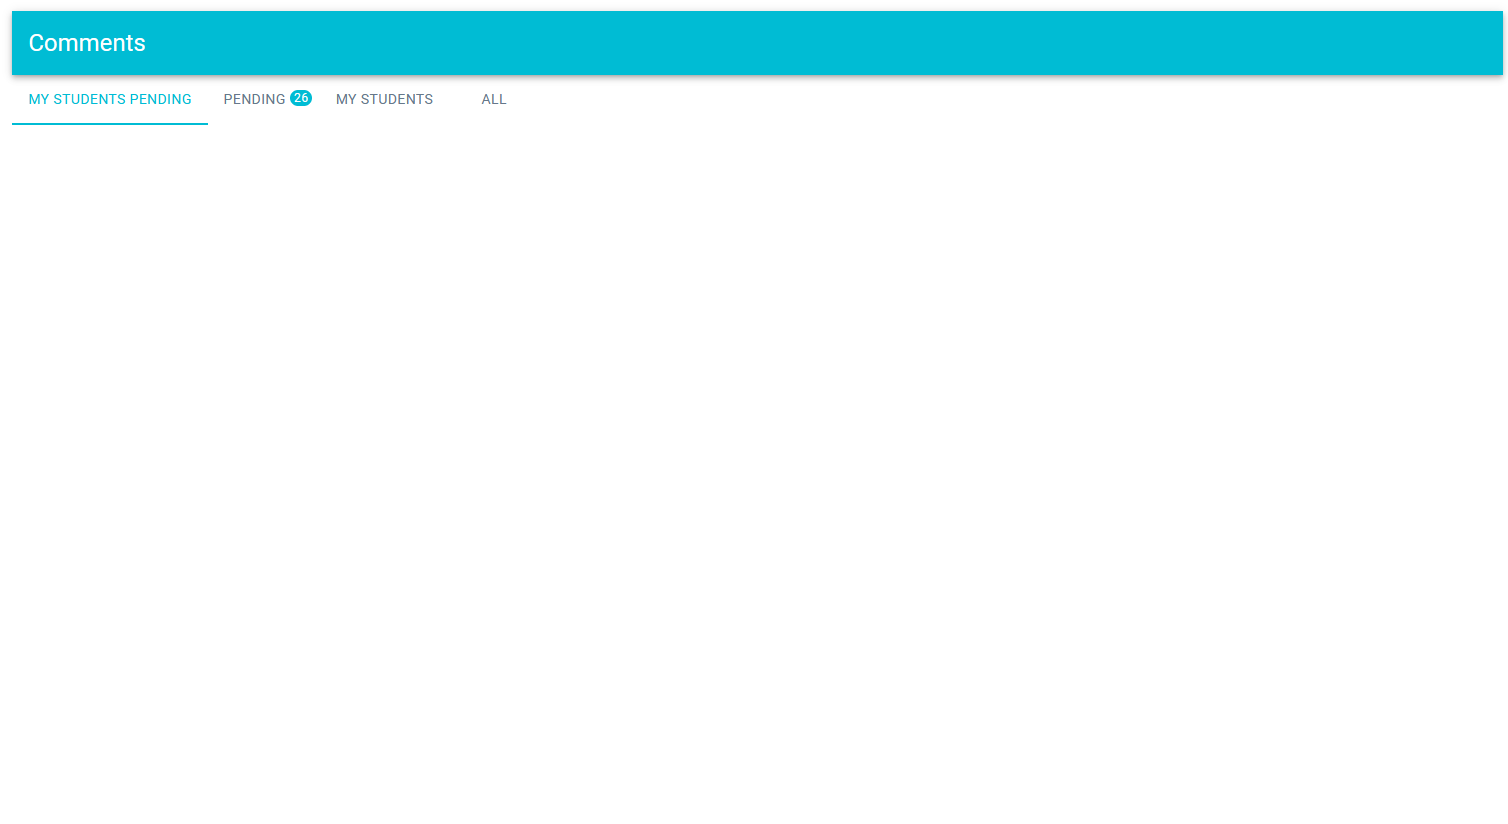The width and height of the screenshot is (1508, 824).
Task: Tap the circular 26 badge next to PENDING
Action: coord(299,98)
